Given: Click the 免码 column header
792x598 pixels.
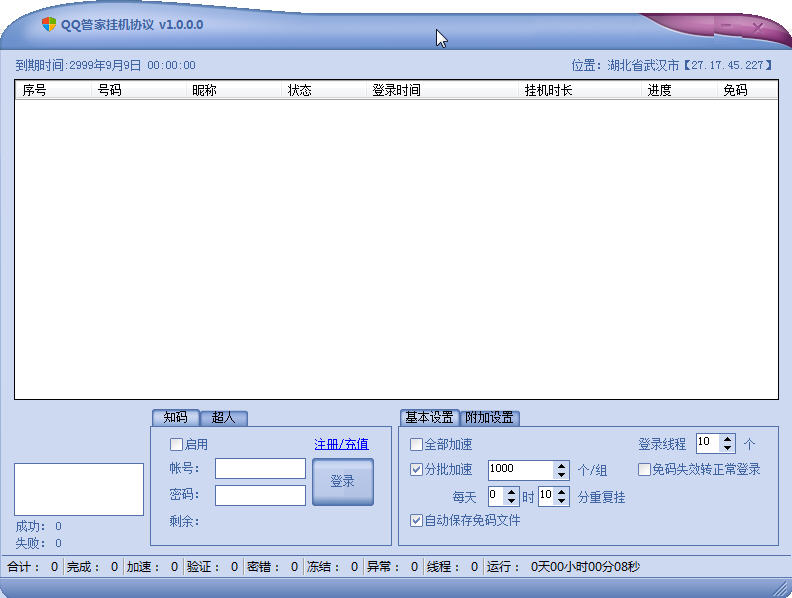Looking at the screenshot, I should 747,90.
